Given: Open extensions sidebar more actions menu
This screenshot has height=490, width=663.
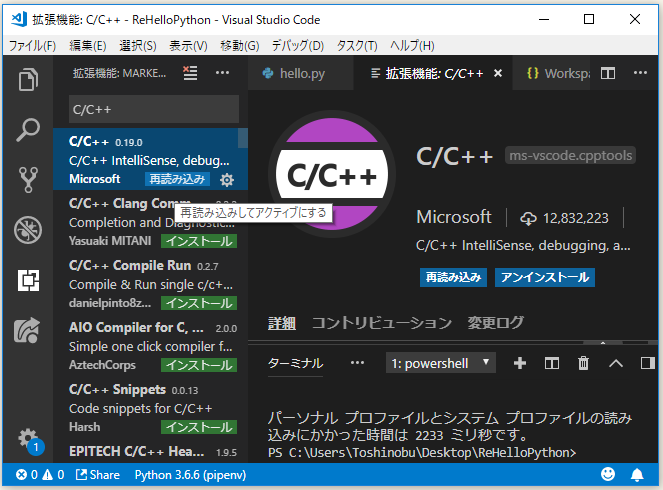Looking at the screenshot, I should (222, 73).
